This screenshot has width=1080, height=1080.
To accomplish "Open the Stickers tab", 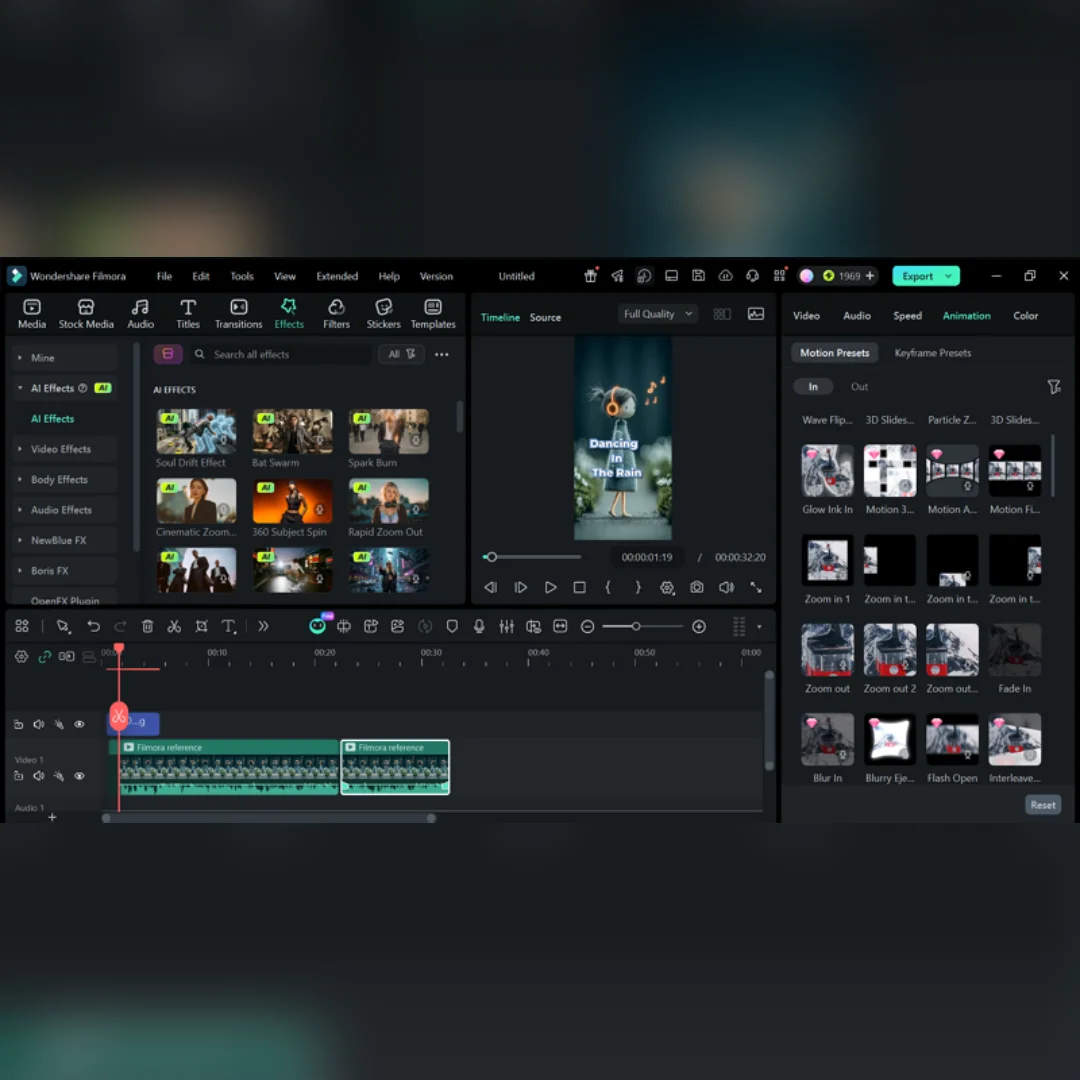I will point(384,314).
